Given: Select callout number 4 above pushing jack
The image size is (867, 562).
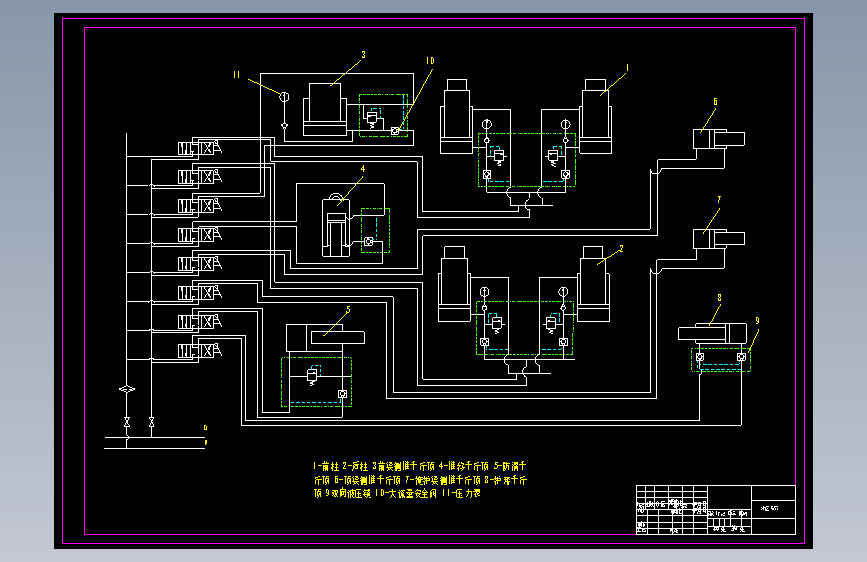Looking at the screenshot, I should [x=363, y=169].
